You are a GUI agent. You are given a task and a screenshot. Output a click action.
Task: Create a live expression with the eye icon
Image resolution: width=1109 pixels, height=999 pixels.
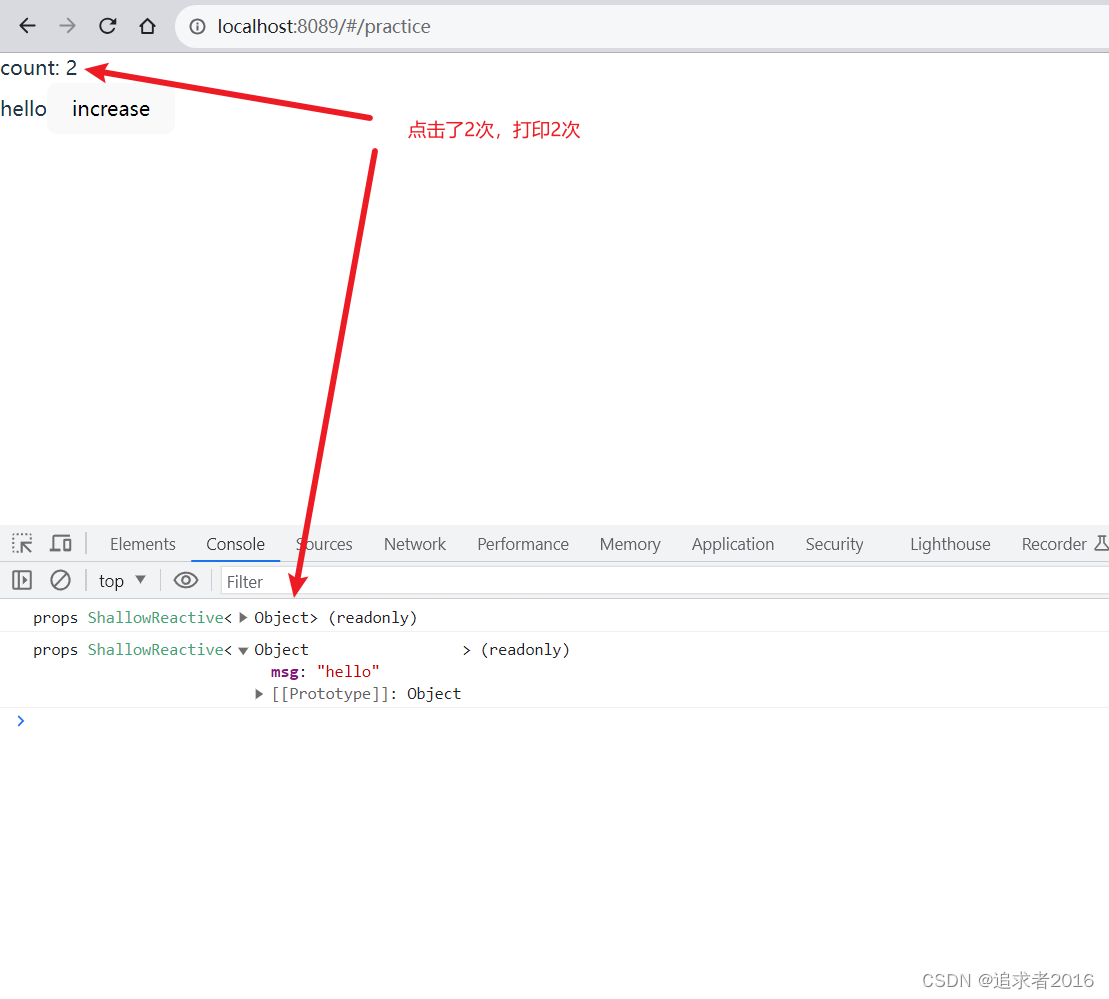(186, 581)
